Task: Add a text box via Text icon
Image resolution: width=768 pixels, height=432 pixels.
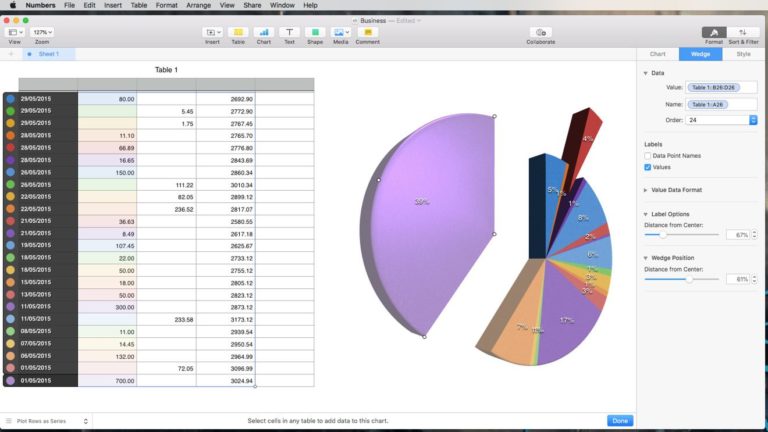Action: pyautogui.click(x=289, y=32)
